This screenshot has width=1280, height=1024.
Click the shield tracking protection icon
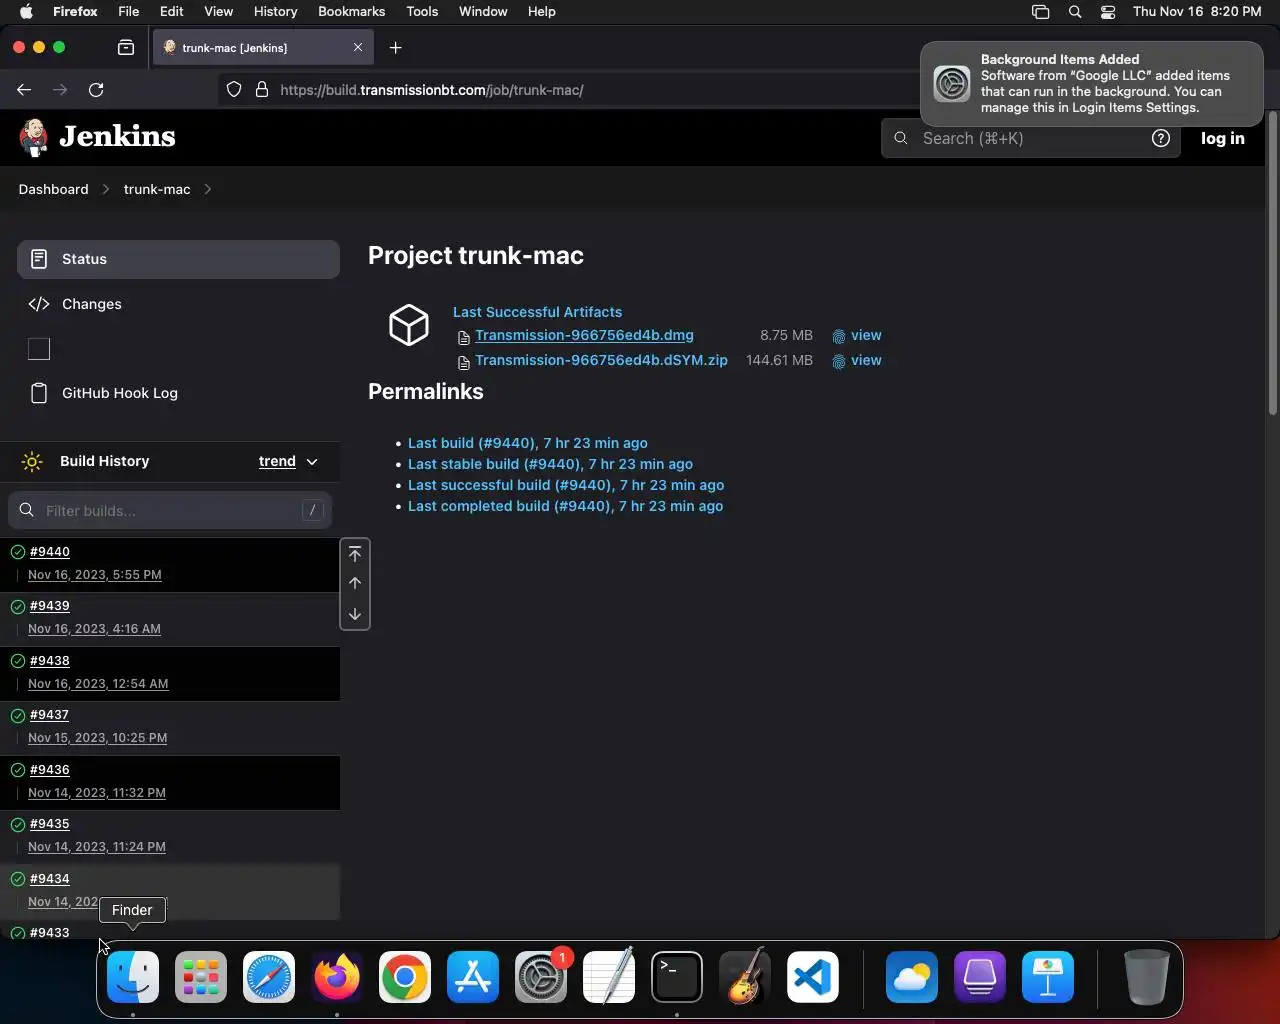[234, 90]
